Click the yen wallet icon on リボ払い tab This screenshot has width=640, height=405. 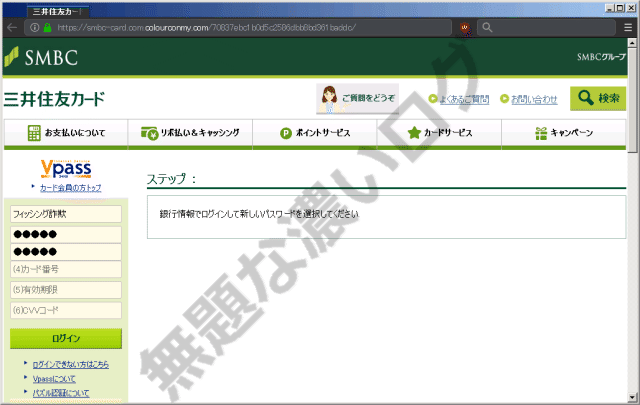tap(149, 133)
